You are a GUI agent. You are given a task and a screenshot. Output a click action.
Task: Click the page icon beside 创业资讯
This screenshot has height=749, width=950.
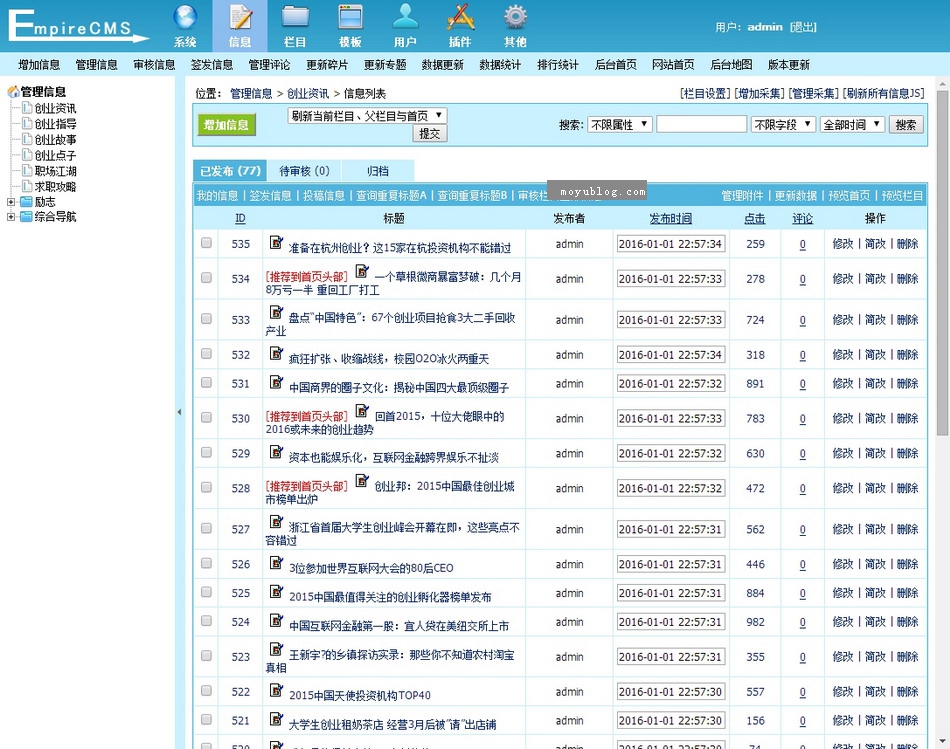[x=27, y=107]
